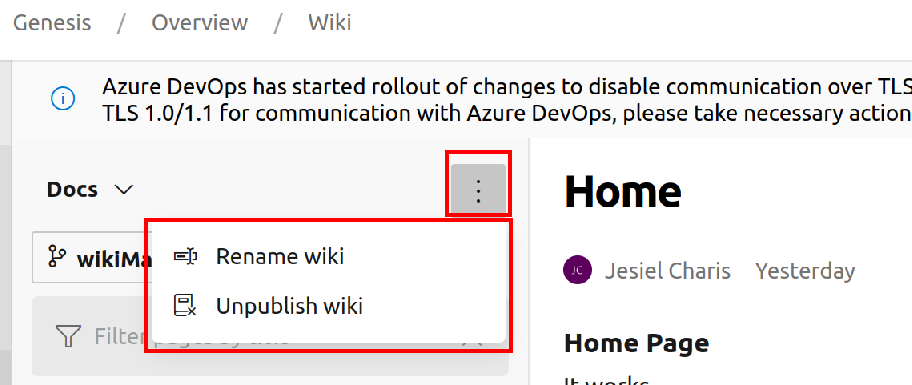Click the Home page title heading

(623, 191)
